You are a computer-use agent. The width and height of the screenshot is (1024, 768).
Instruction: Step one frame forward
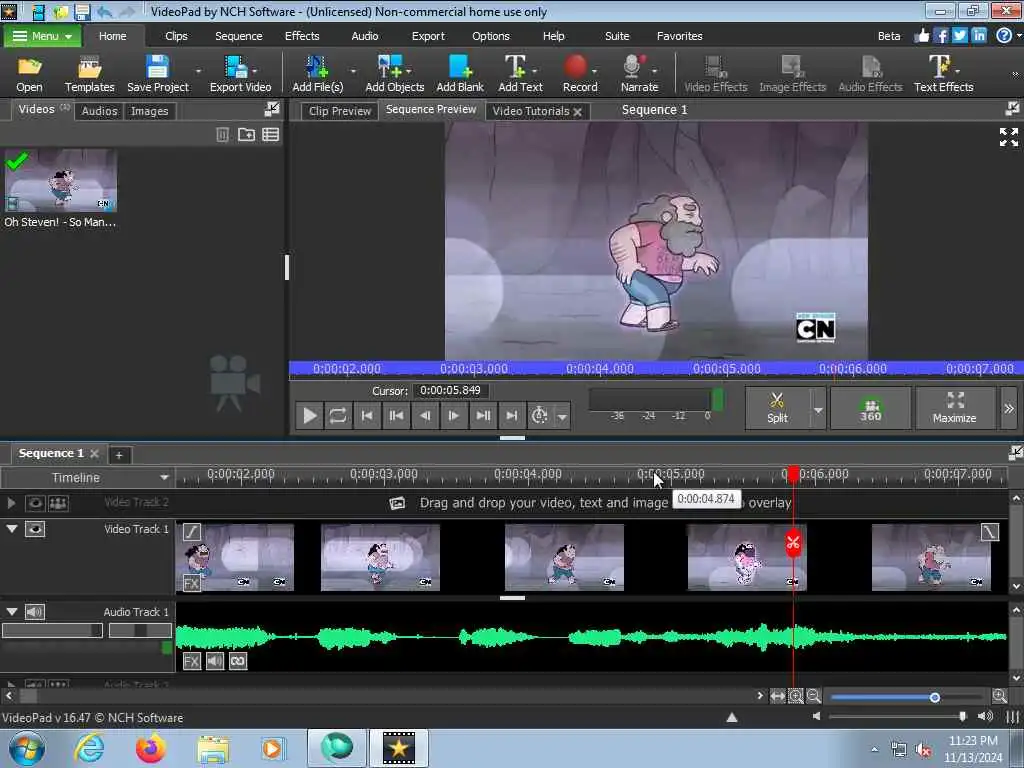[453, 415]
